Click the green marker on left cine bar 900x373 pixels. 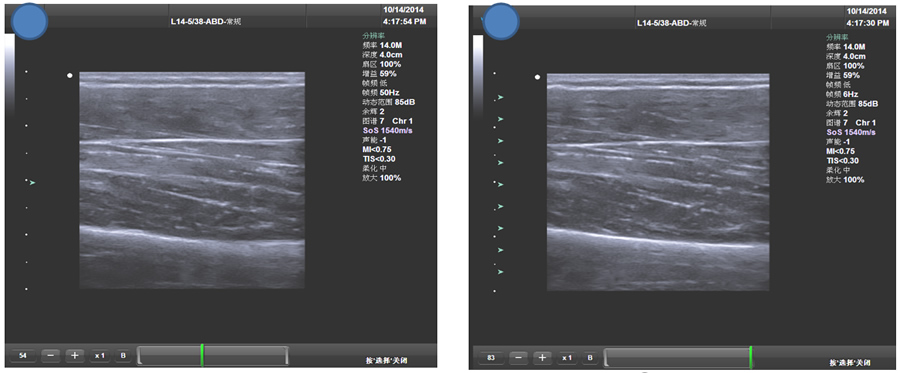point(202,356)
